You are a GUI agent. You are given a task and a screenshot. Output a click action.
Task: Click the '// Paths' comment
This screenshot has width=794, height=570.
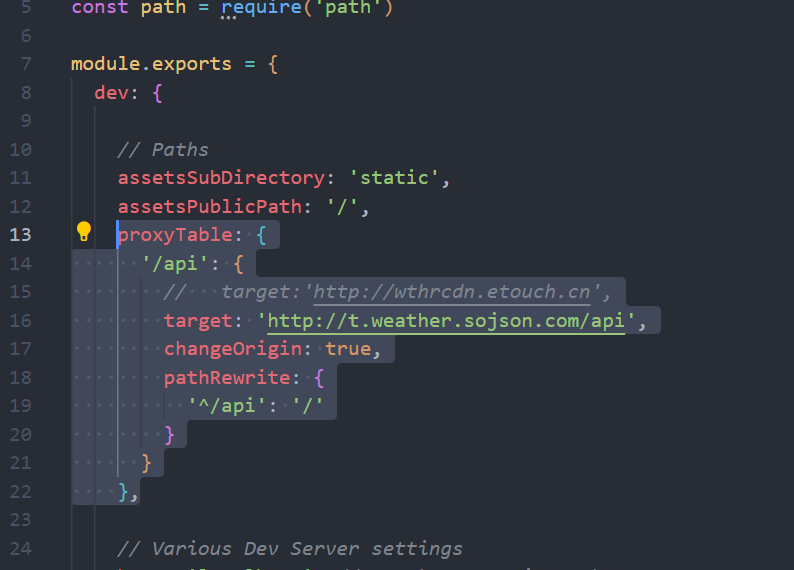tap(163, 150)
